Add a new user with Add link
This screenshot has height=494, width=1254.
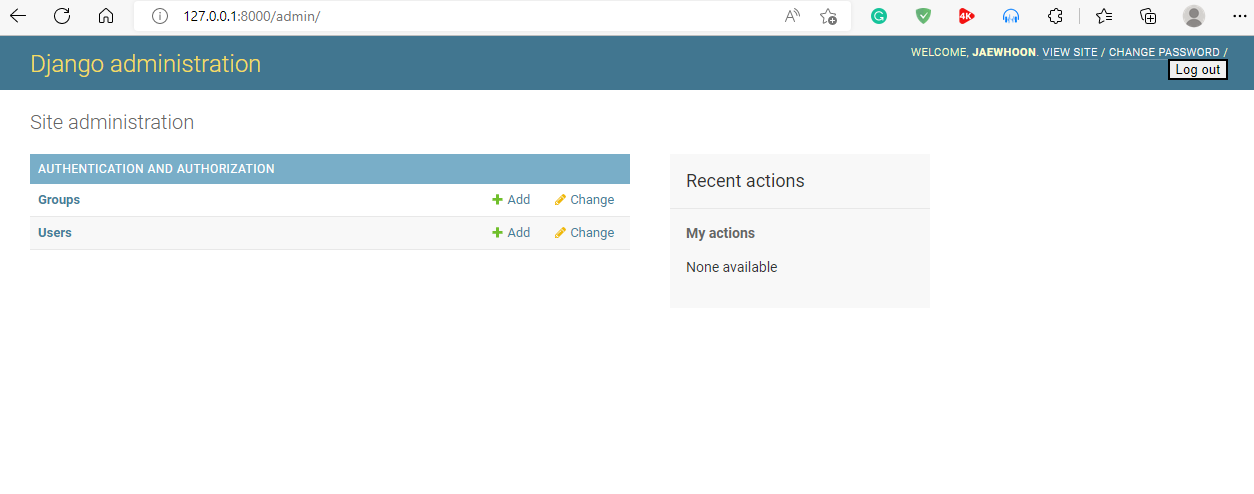(x=511, y=233)
